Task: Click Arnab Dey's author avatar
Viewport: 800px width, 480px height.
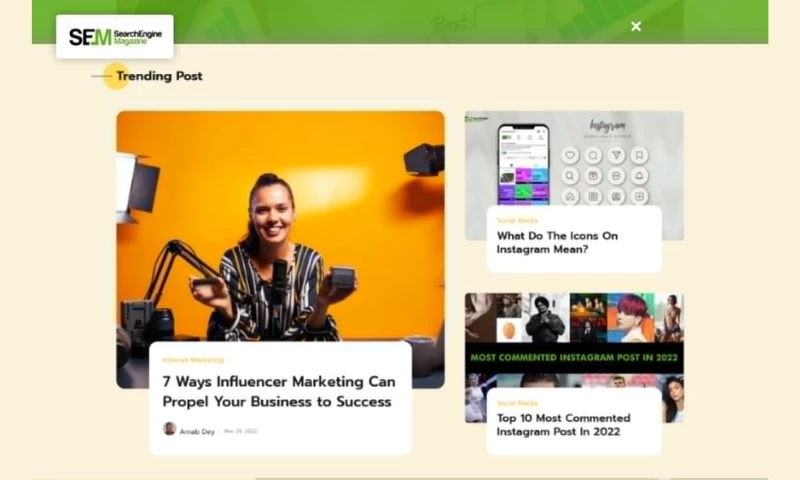Action: (170, 429)
